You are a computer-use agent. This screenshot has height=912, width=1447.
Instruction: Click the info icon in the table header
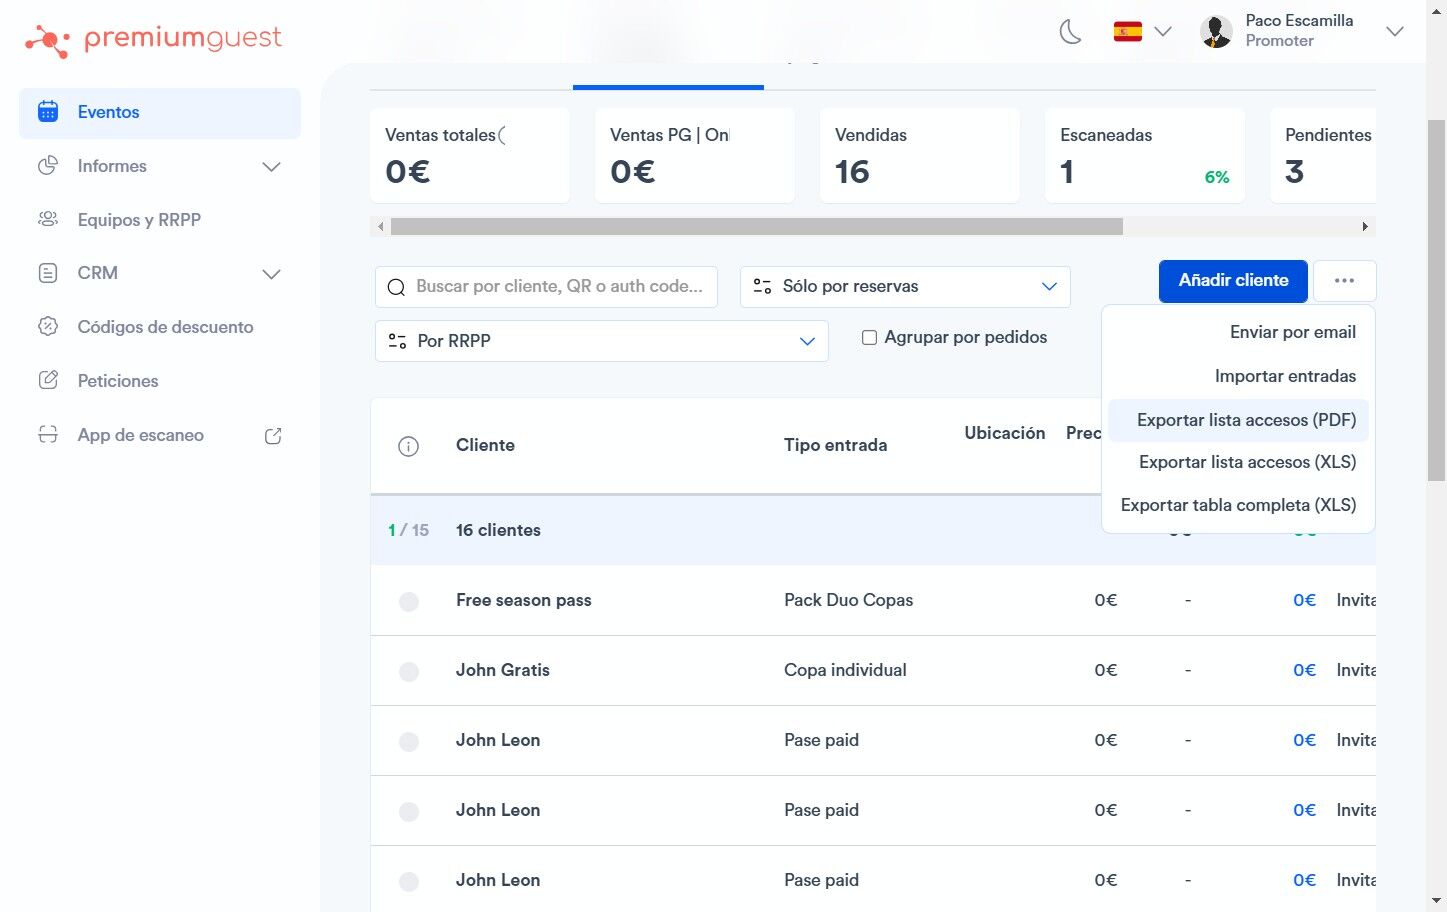408,446
